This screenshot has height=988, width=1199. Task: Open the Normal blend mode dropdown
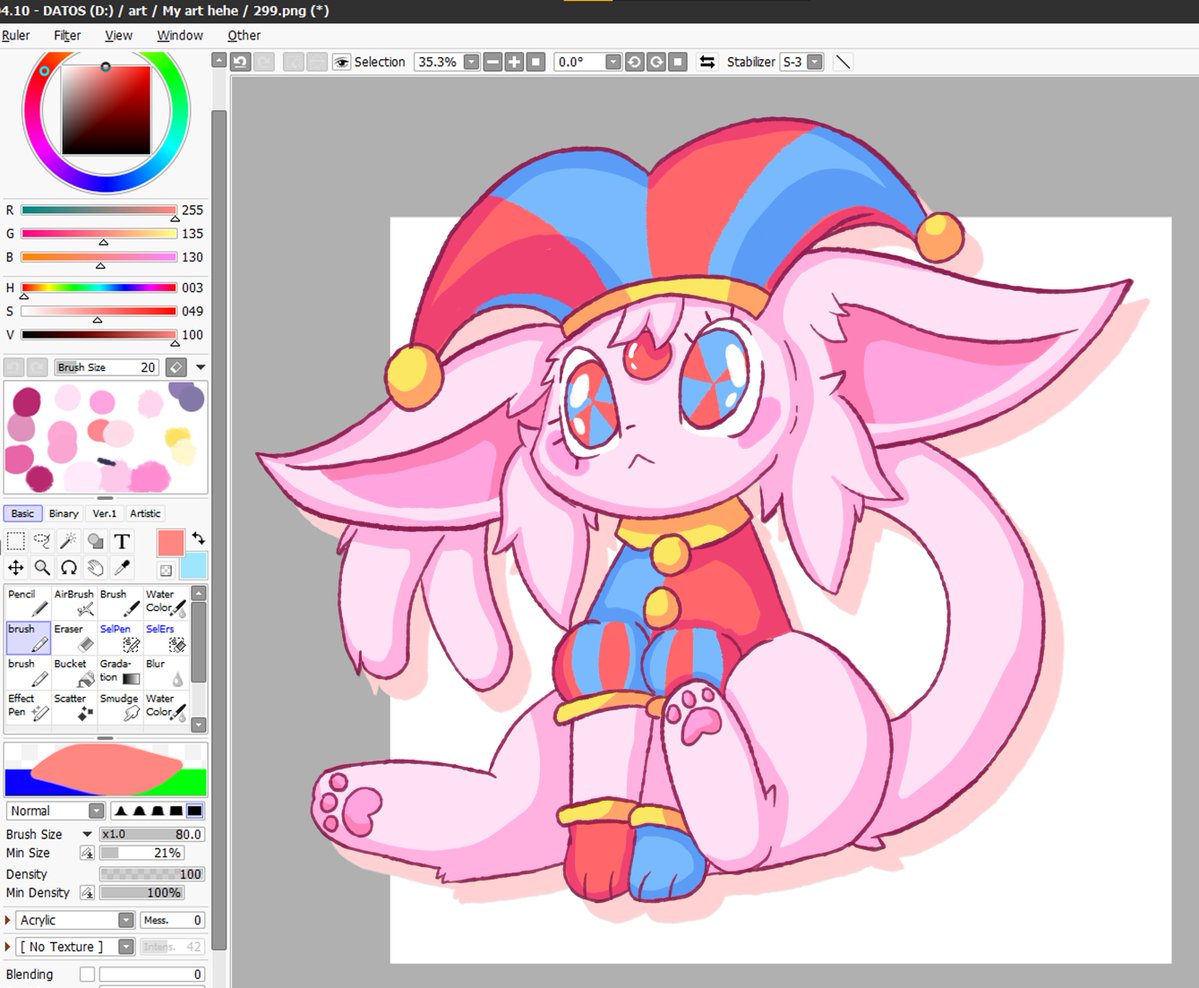click(96, 811)
